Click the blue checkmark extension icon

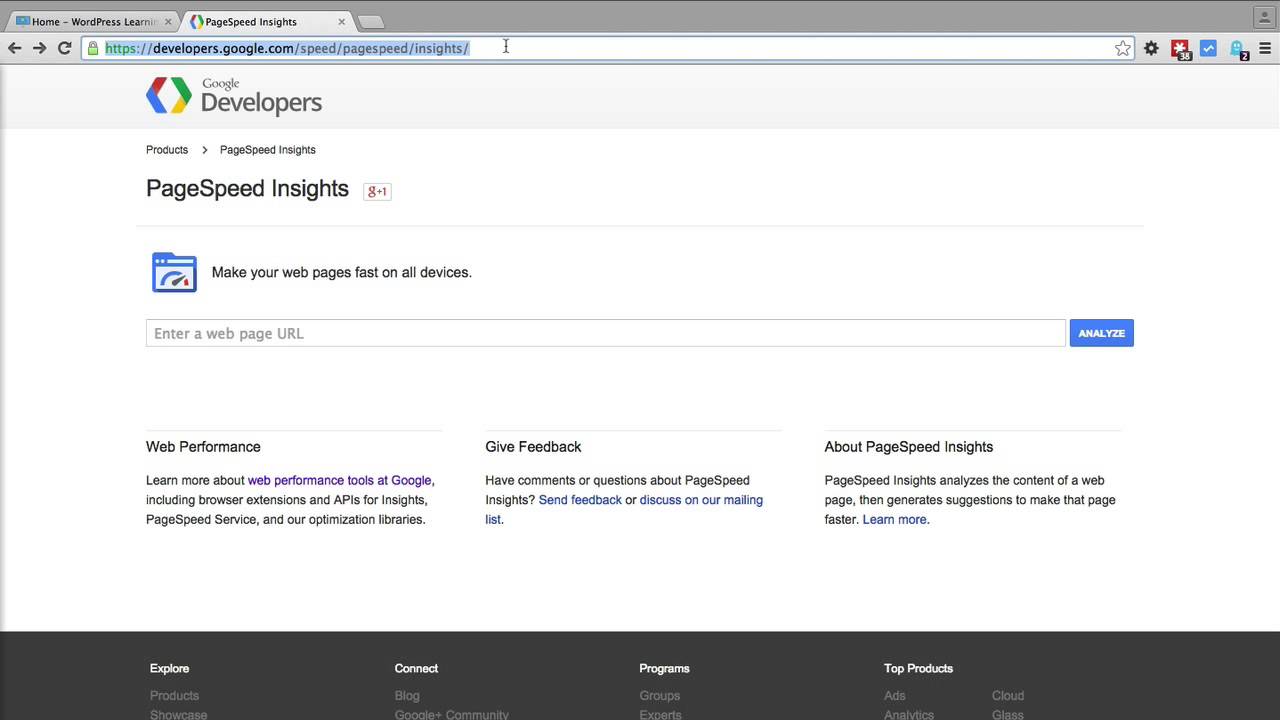tap(1208, 48)
